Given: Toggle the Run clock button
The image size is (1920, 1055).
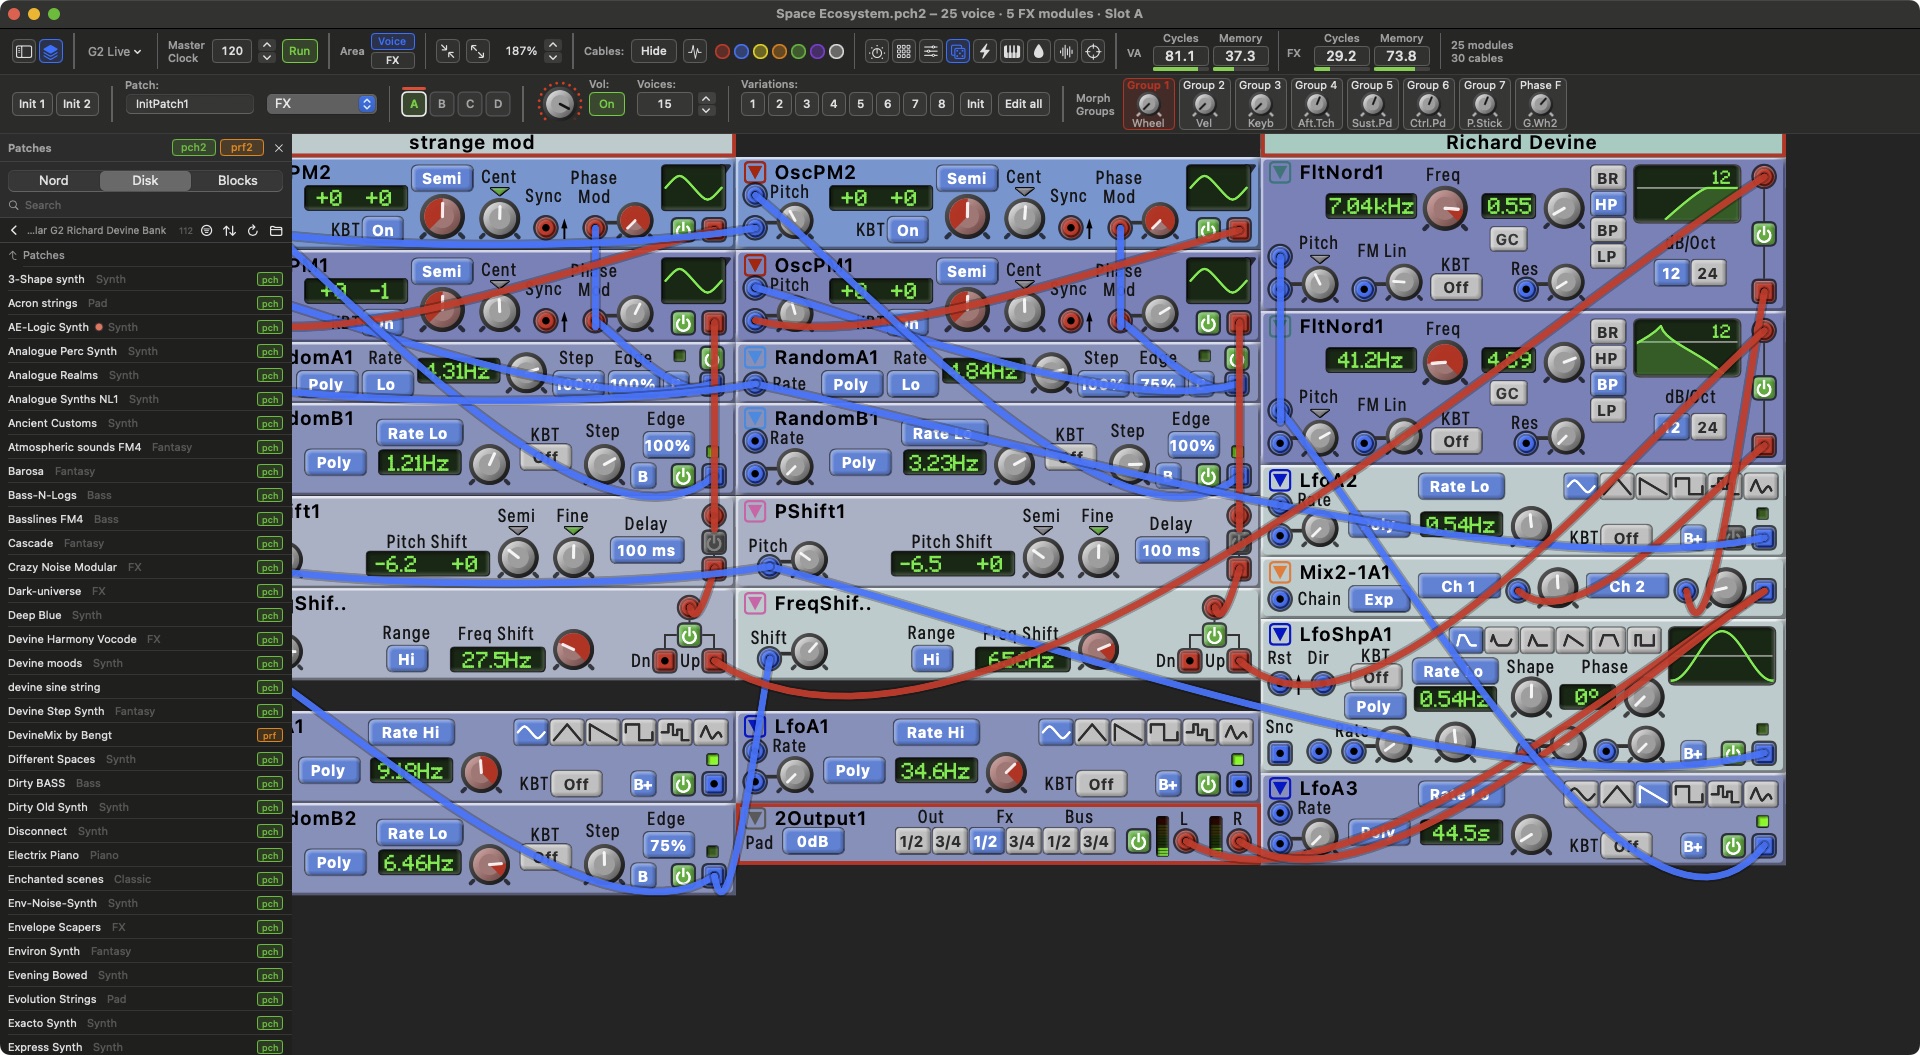Looking at the screenshot, I should point(299,51).
